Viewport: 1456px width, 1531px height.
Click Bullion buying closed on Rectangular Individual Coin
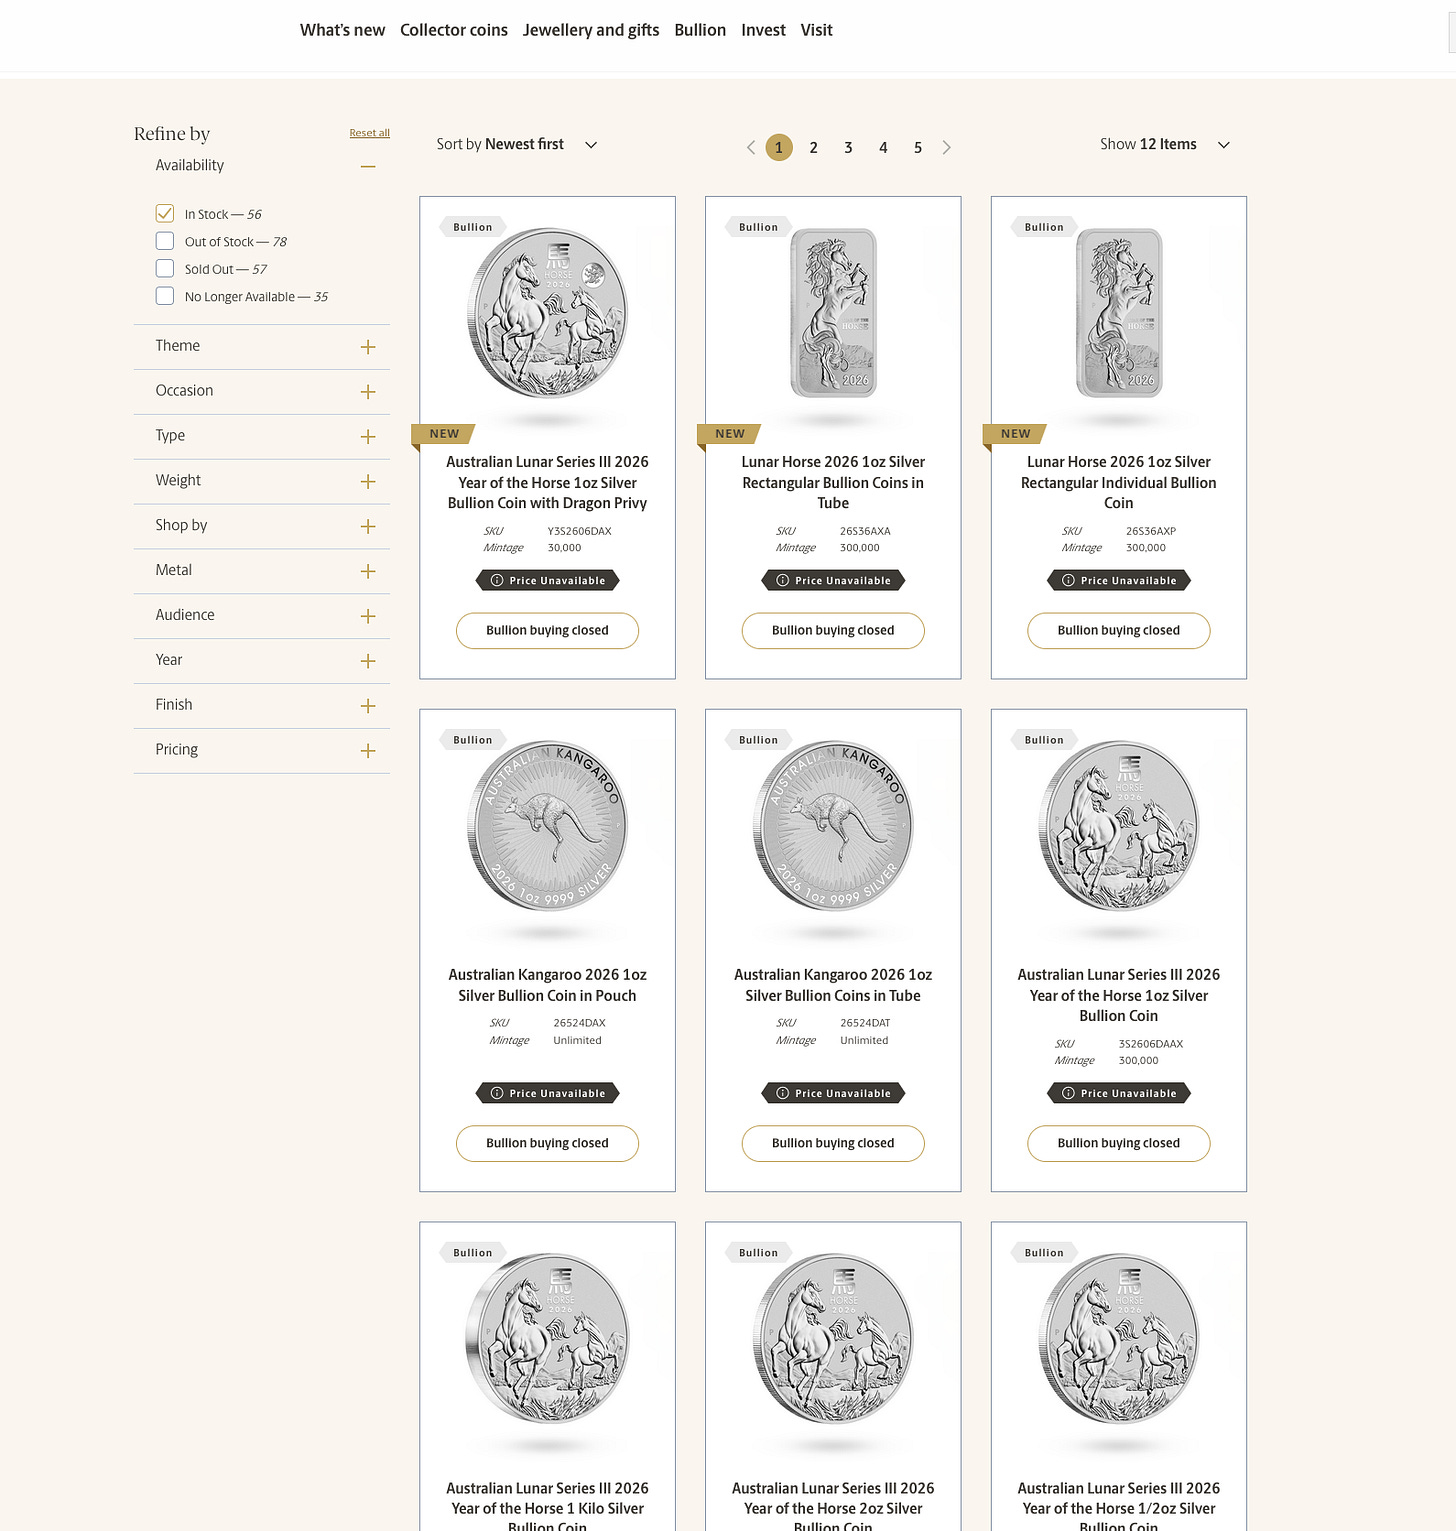(x=1119, y=631)
